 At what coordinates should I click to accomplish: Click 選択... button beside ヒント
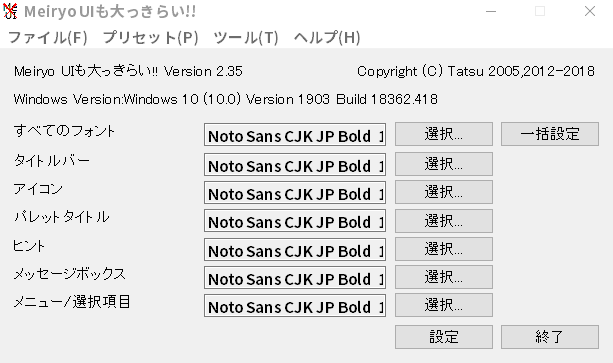click(444, 249)
